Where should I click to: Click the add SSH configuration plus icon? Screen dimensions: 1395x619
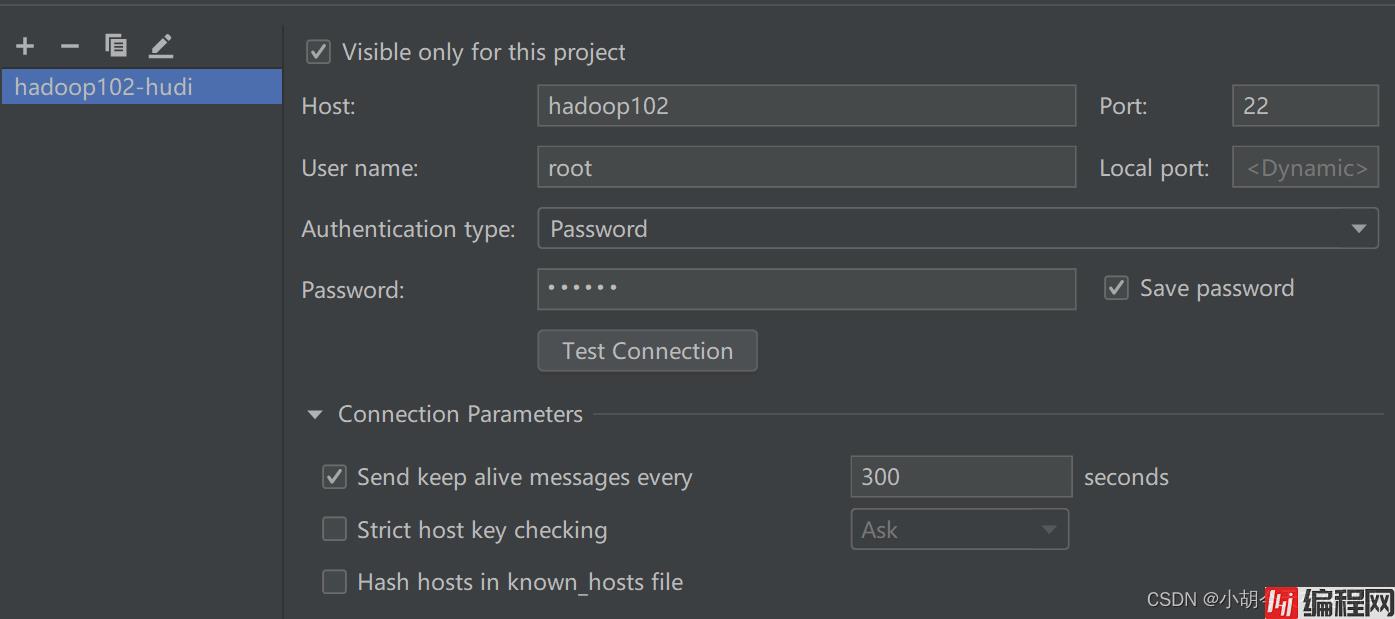coord(25,46)
